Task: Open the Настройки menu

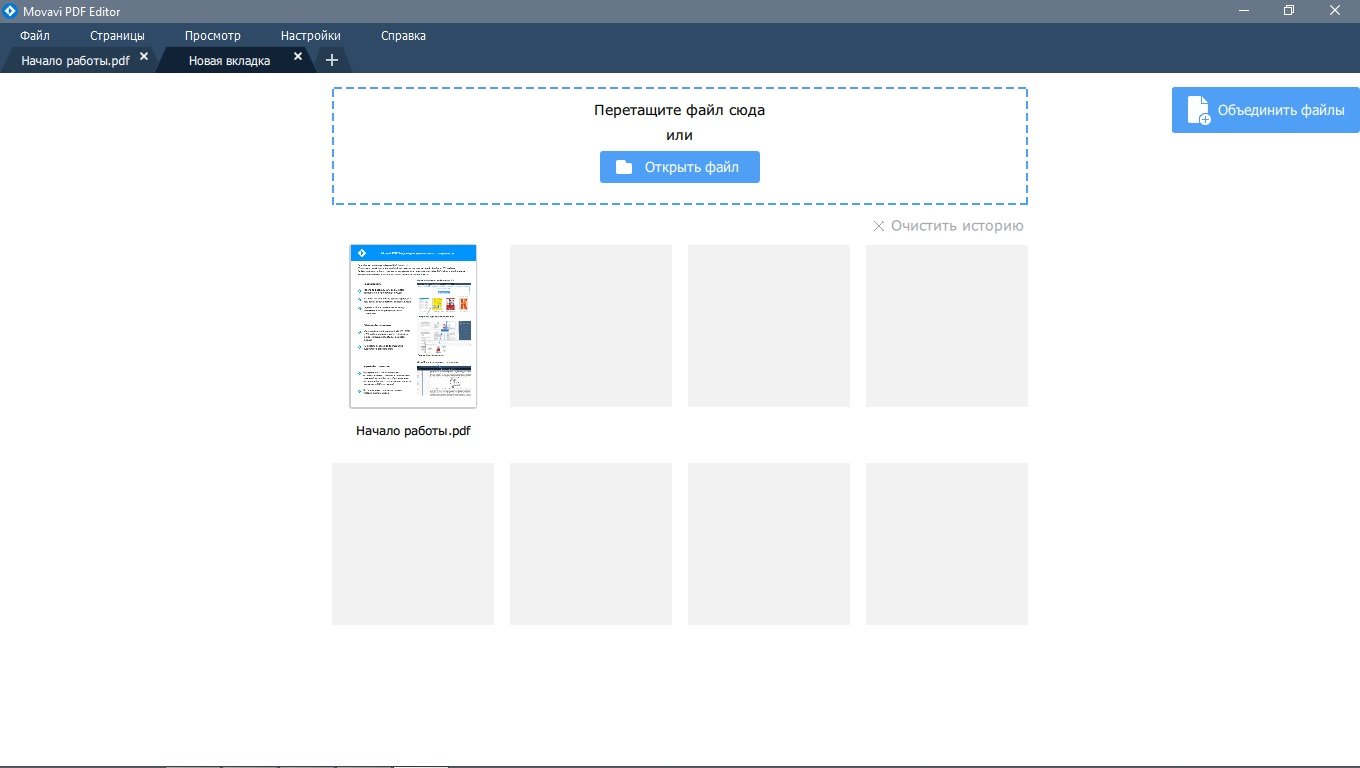Action: (x=310, y=36)
